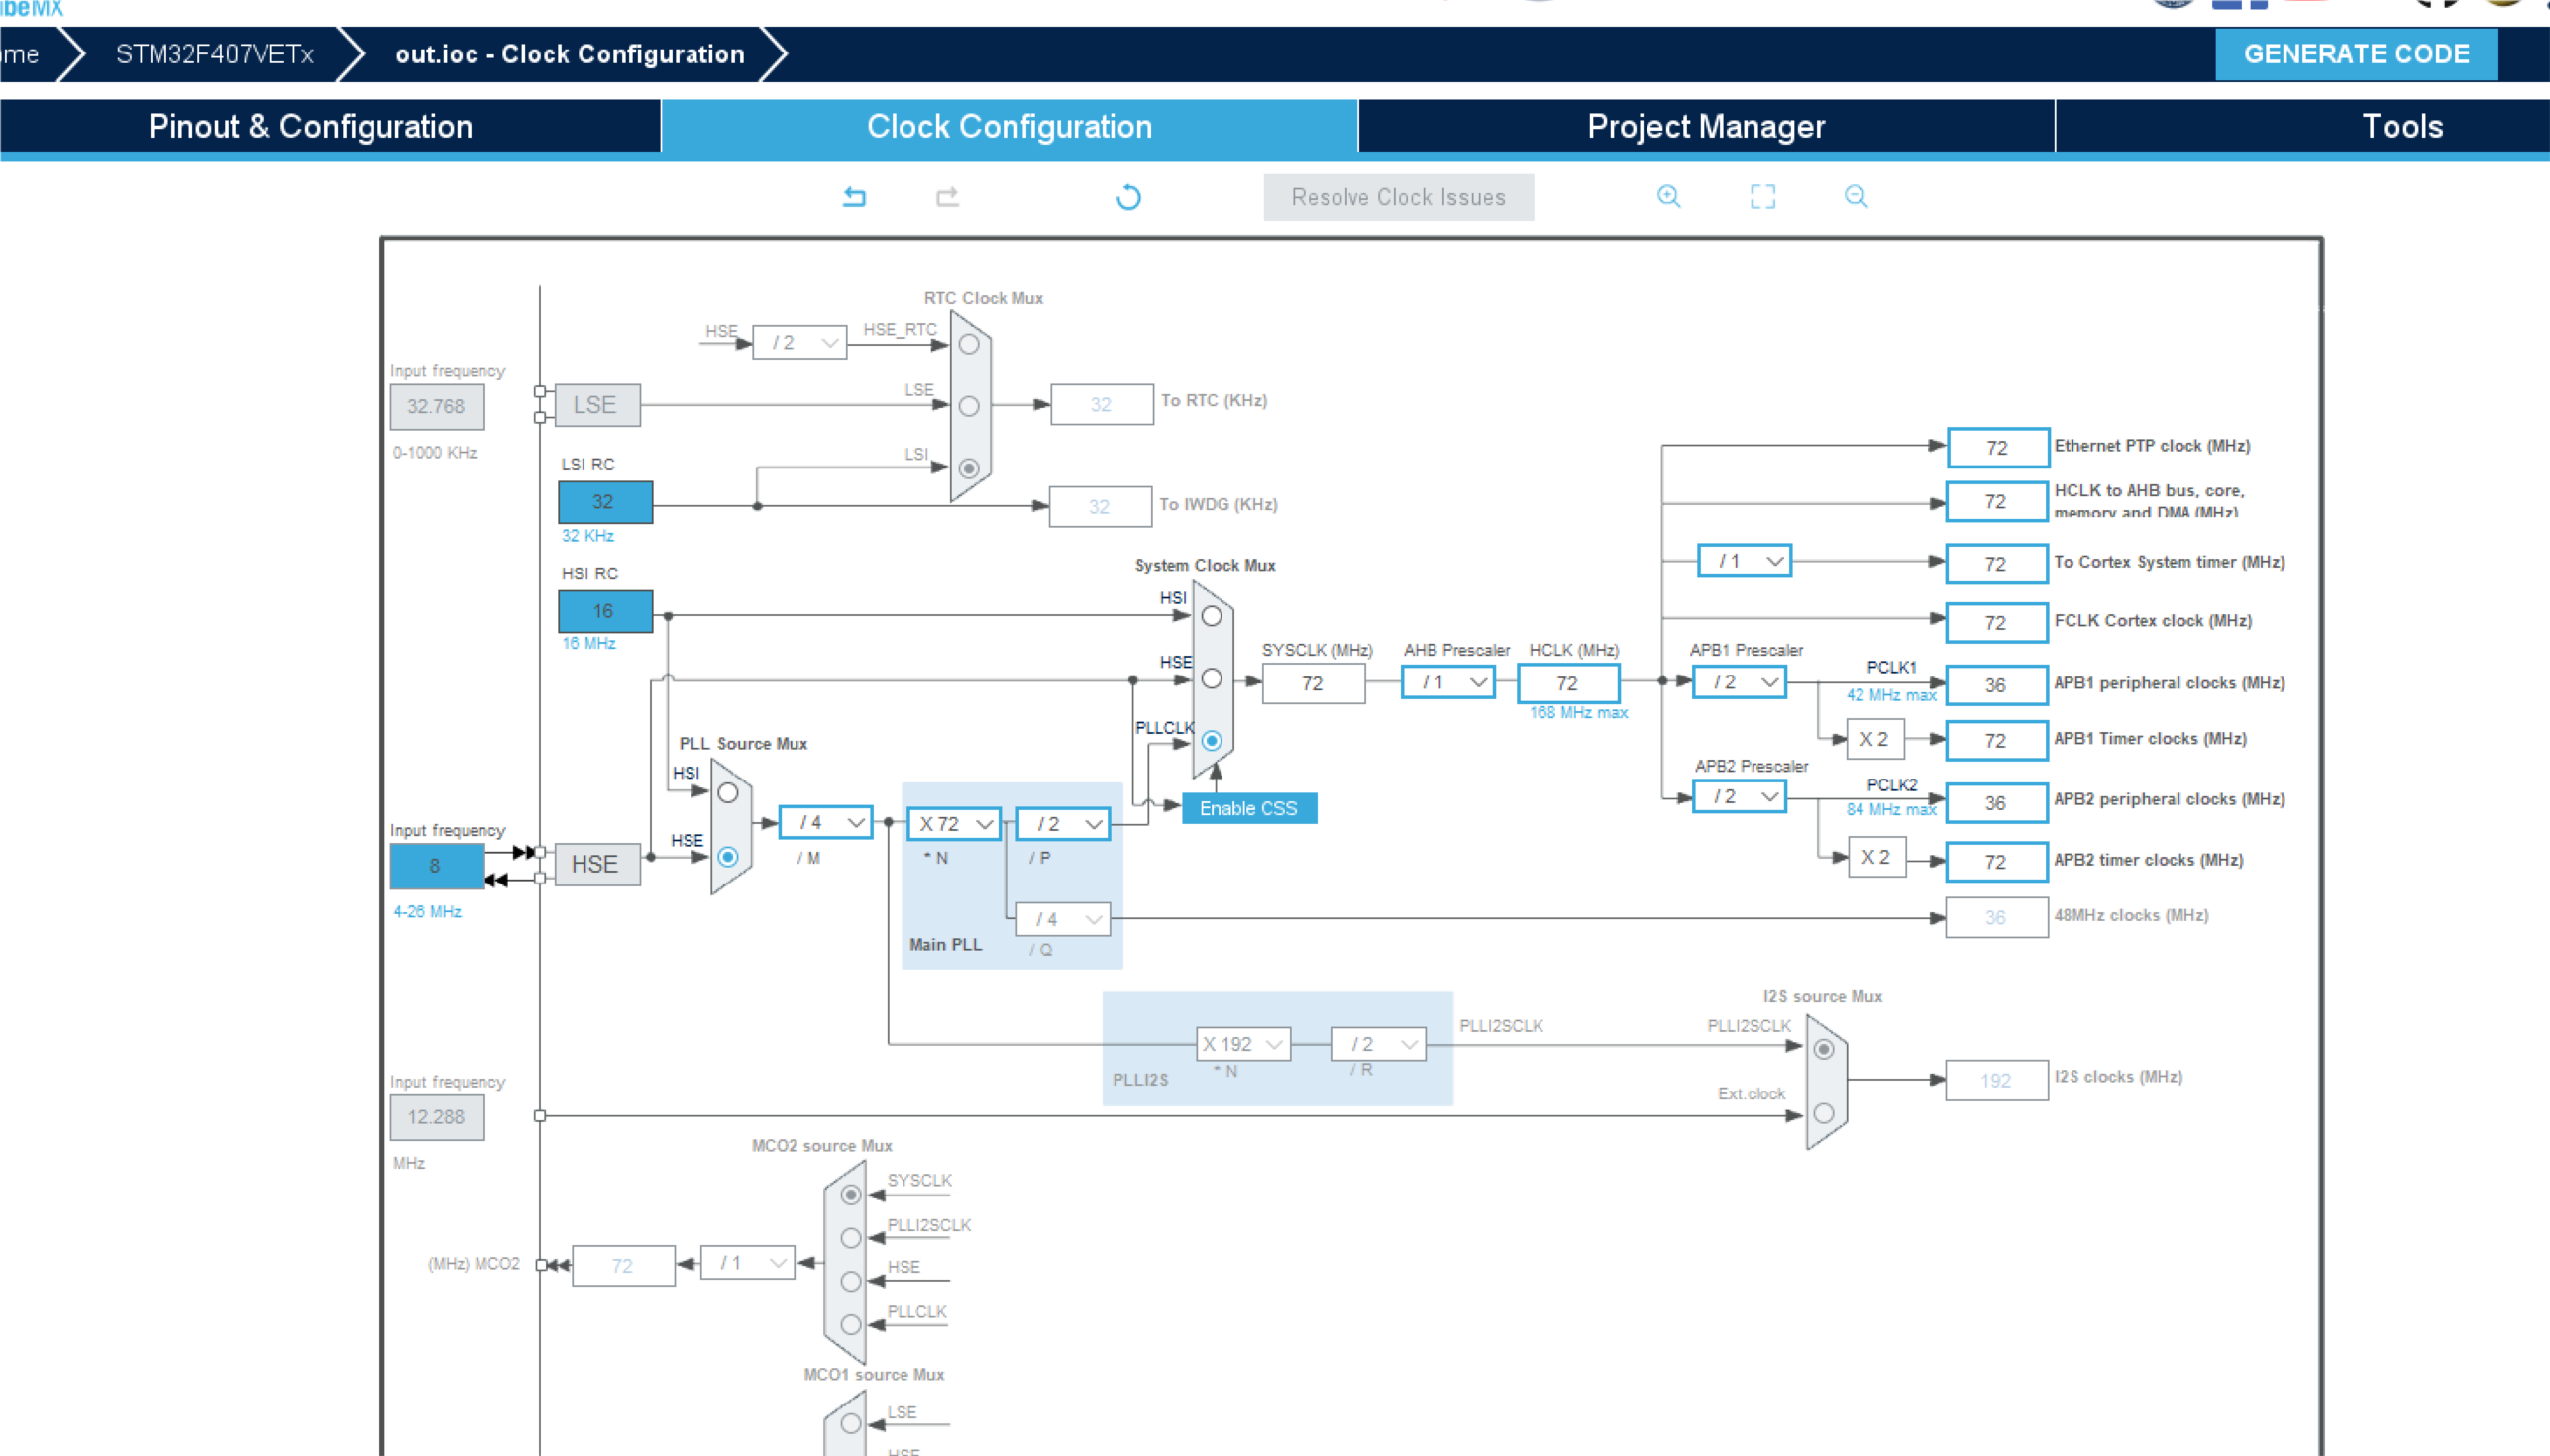The image size is (2550, 1456).
Task: Click STM32F407VETx breadcrumb
Action: [215, 54]
